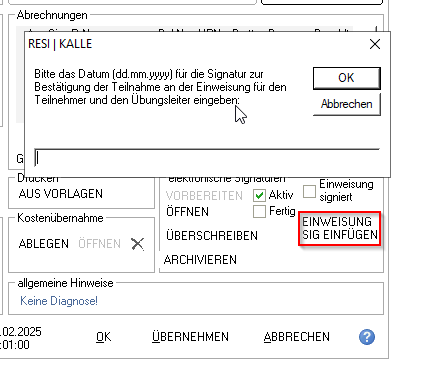Open the blue help question mark icon

(x=367, y=337)
